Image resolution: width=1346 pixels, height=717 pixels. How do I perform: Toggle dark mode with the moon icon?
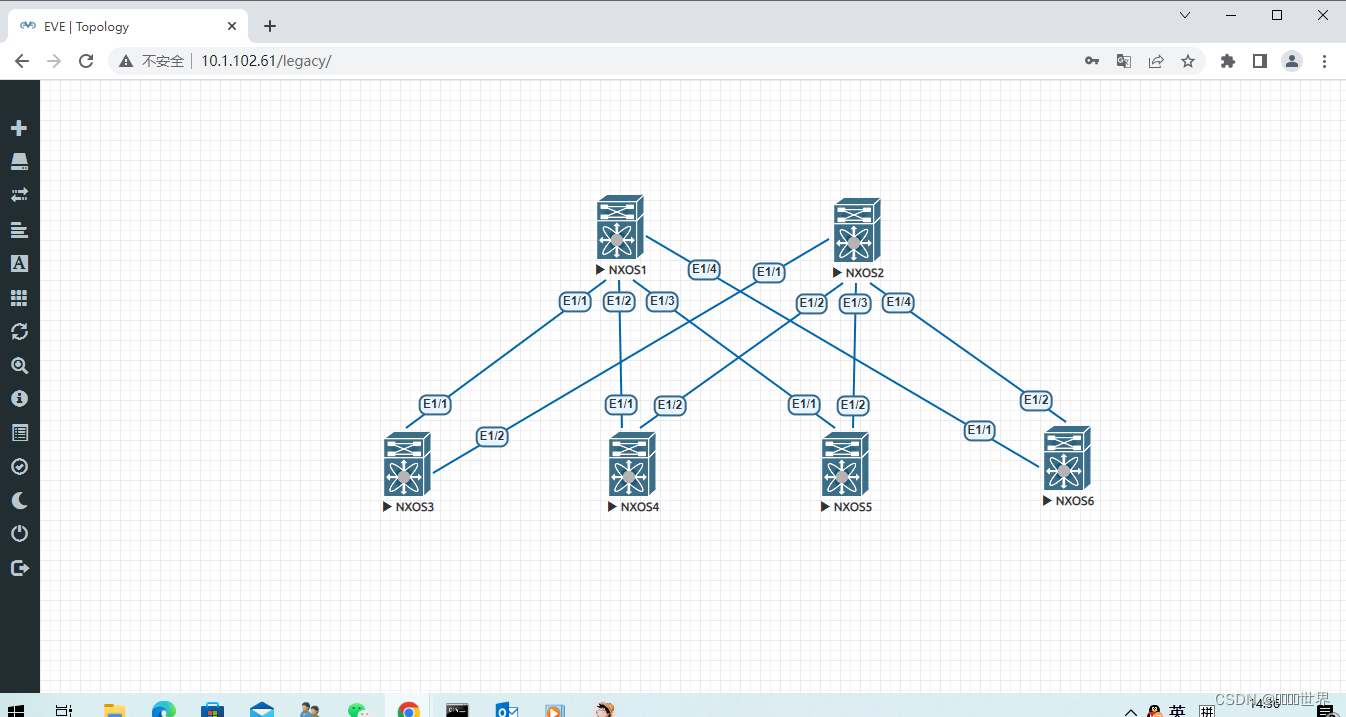coord(19,499)
